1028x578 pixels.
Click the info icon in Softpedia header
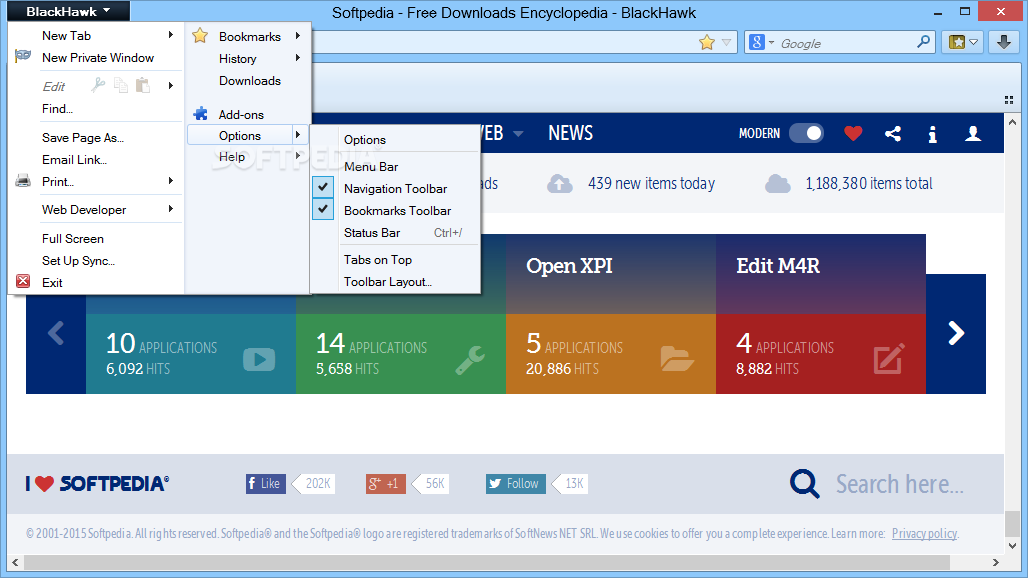coord(932,134)
